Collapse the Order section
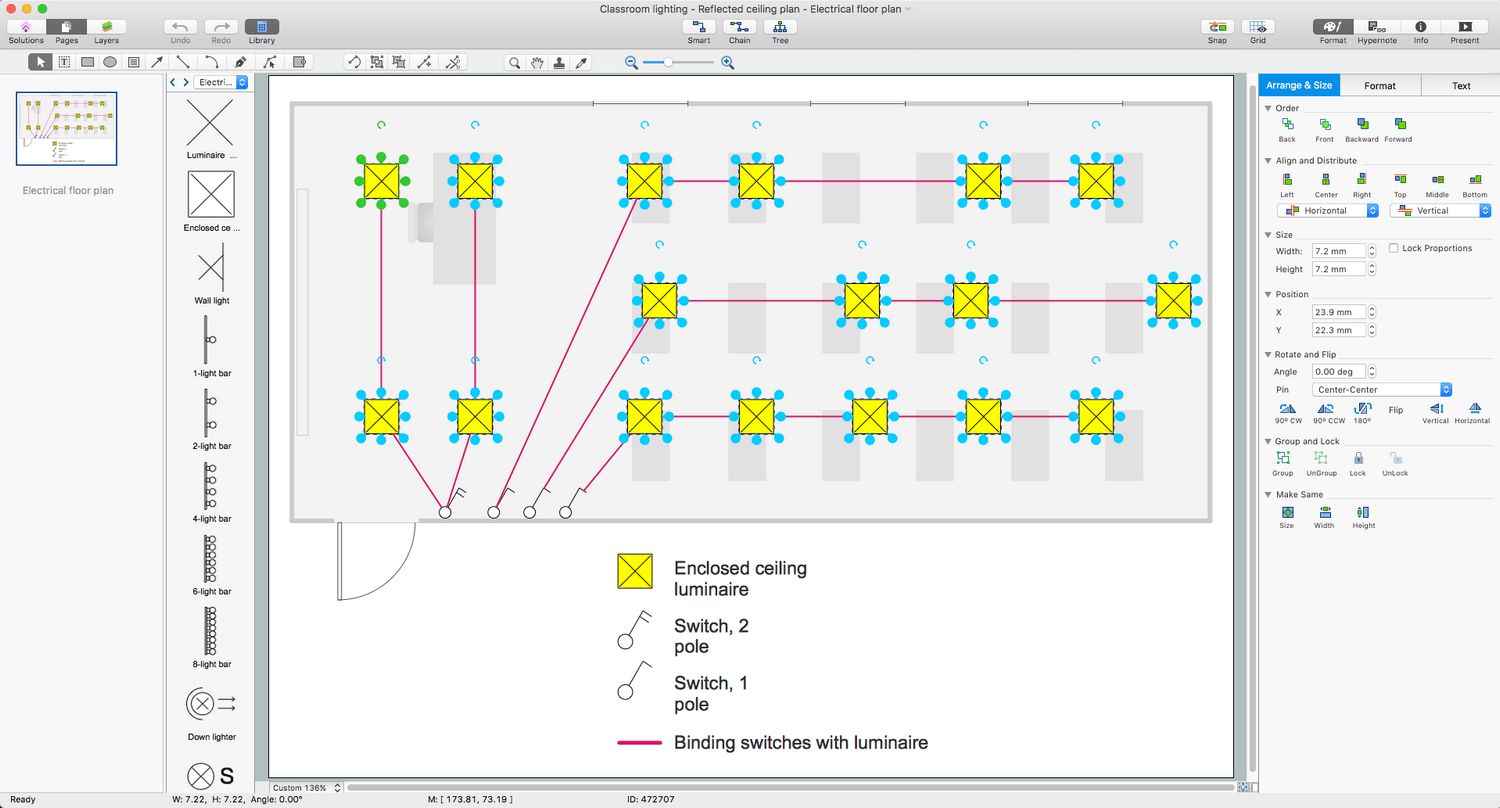1500x808 pixels. tap(1268, 108)
